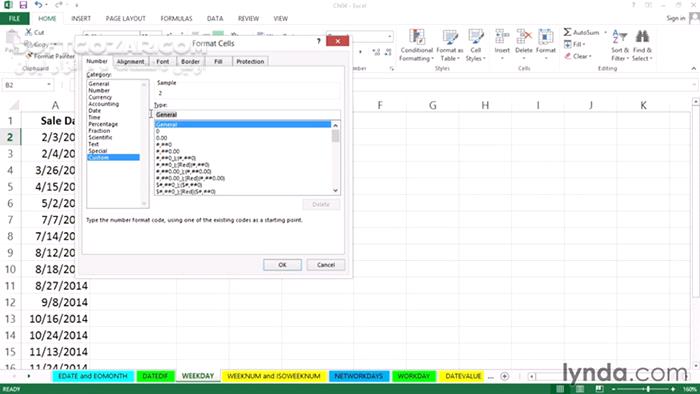This screenshot has height=394, width=700.
Task: Switch to Protection tab in dialog
Action: tap(250, 62)
